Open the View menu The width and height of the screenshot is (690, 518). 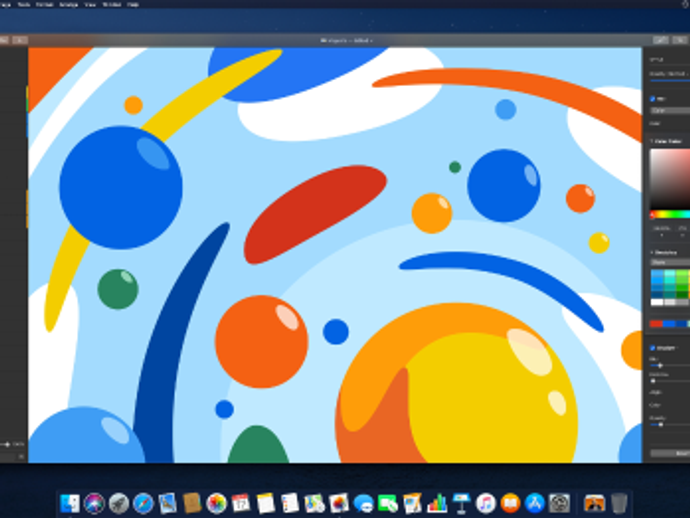tap(90, 4)
